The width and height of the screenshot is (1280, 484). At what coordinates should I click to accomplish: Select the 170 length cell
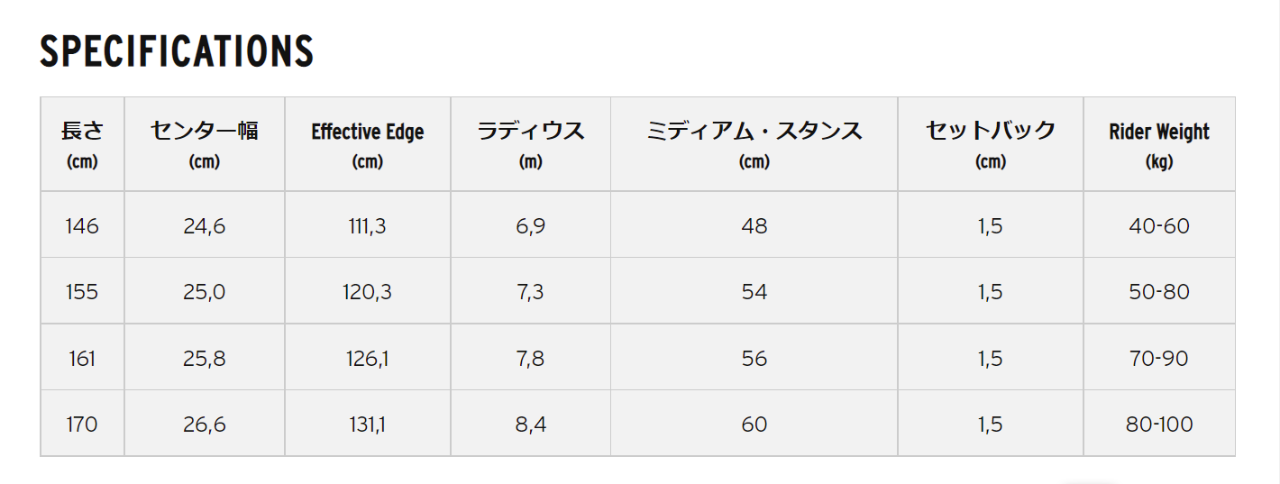click(x=82, y=424)
